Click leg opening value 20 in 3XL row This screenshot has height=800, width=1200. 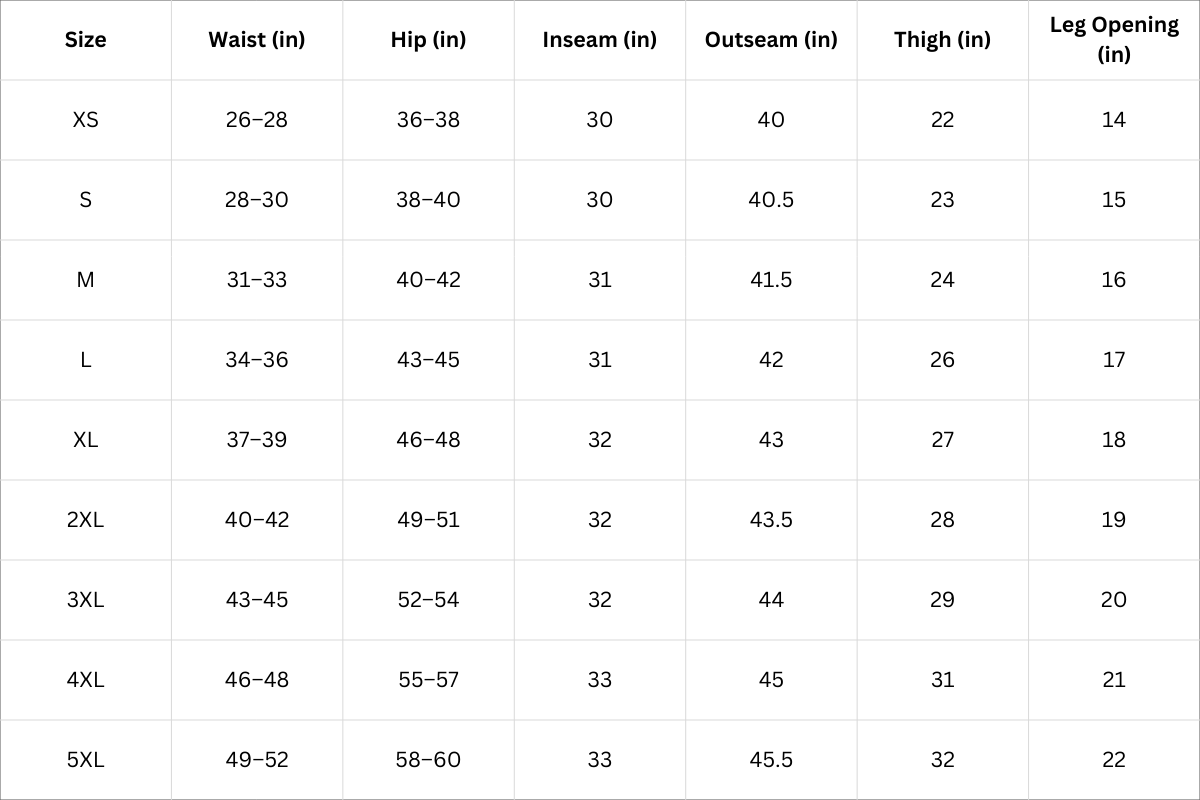[1114, 600]
